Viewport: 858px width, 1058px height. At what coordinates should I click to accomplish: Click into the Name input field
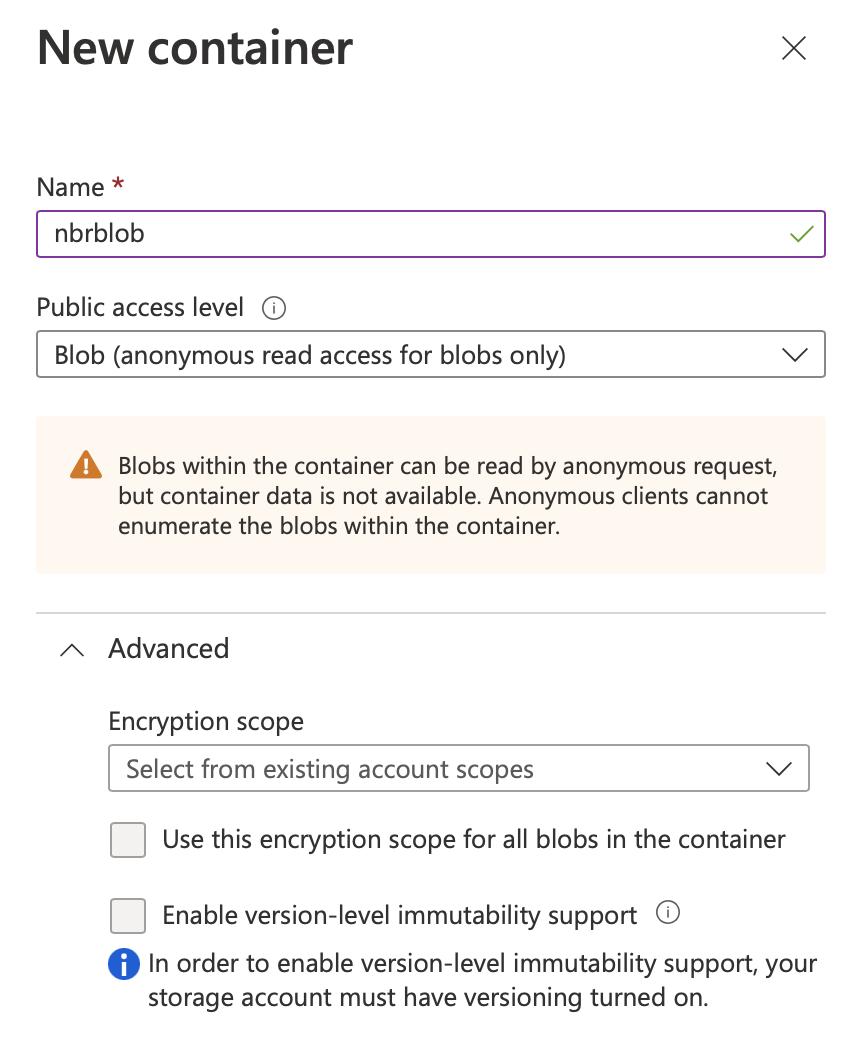(x=431, y=234)
